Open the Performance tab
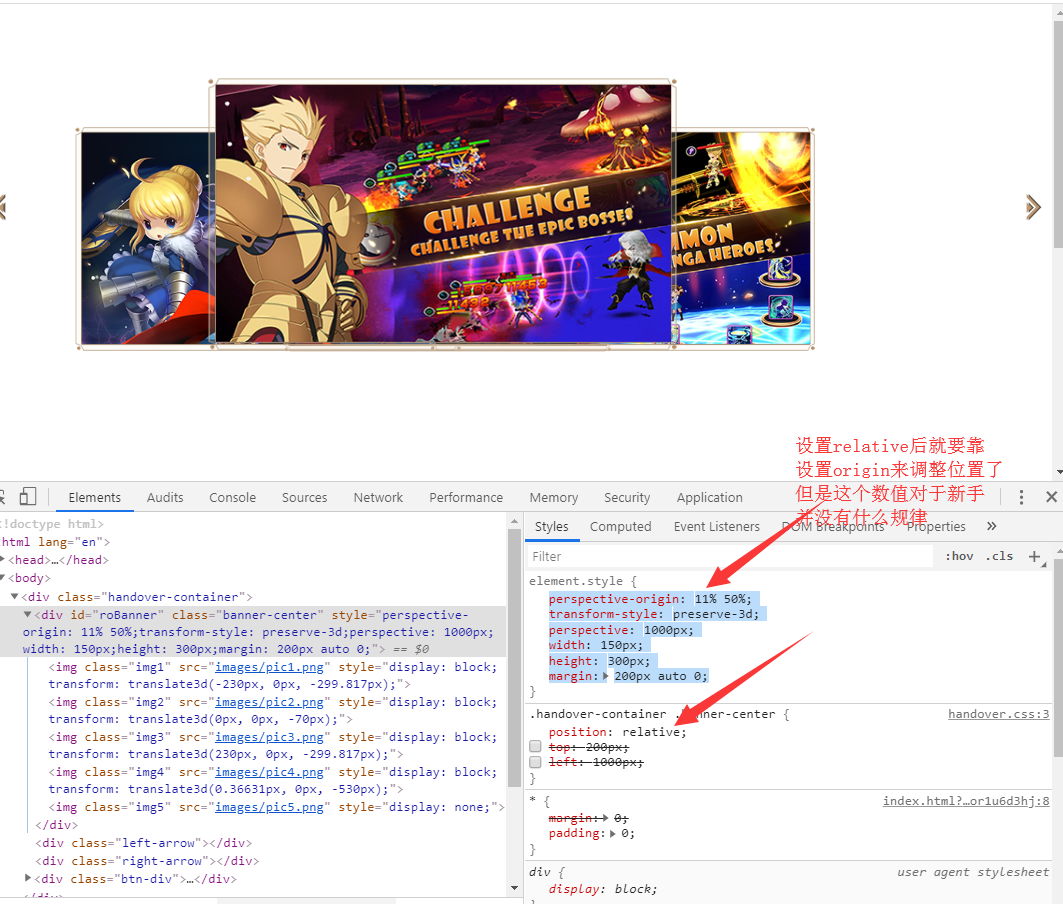 [x=466, y=497]
